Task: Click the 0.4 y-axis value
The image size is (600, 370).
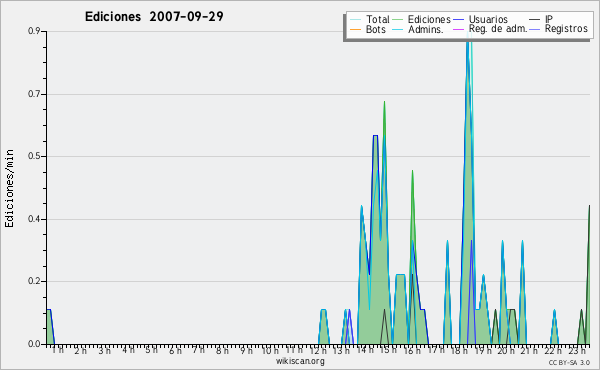Action: pyautogui.click(x=34, y=219)
